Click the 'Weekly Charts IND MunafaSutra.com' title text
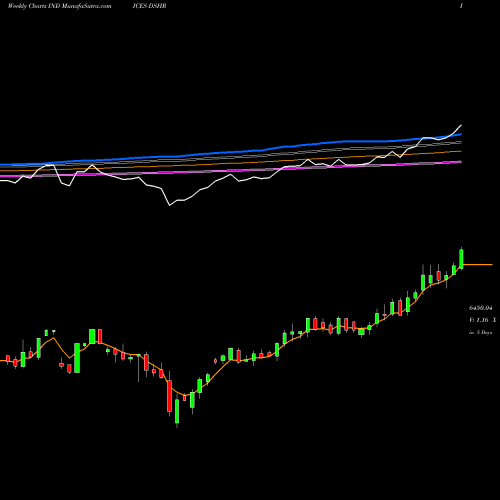This screenshot has width=500, height=500. 60,6
